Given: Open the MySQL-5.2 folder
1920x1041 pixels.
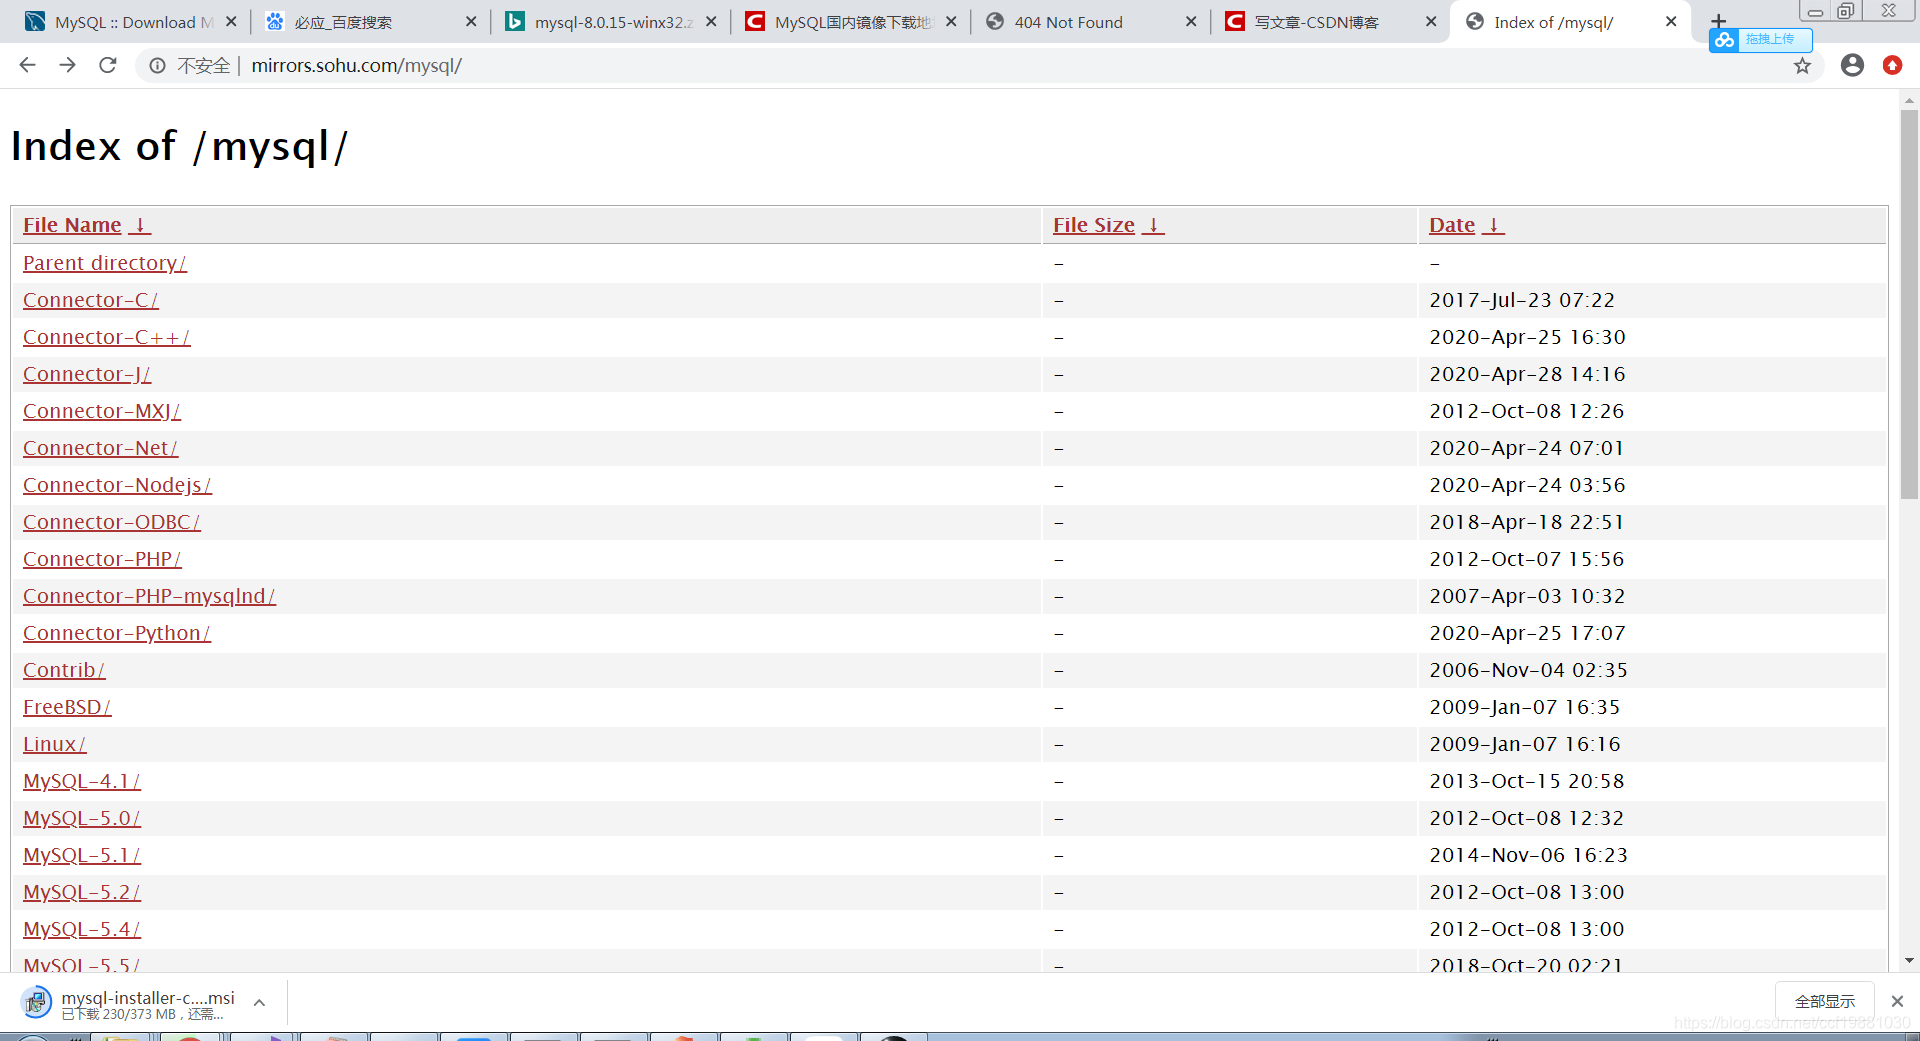Looking at the screenshot, I should click(x=81, y=892).
